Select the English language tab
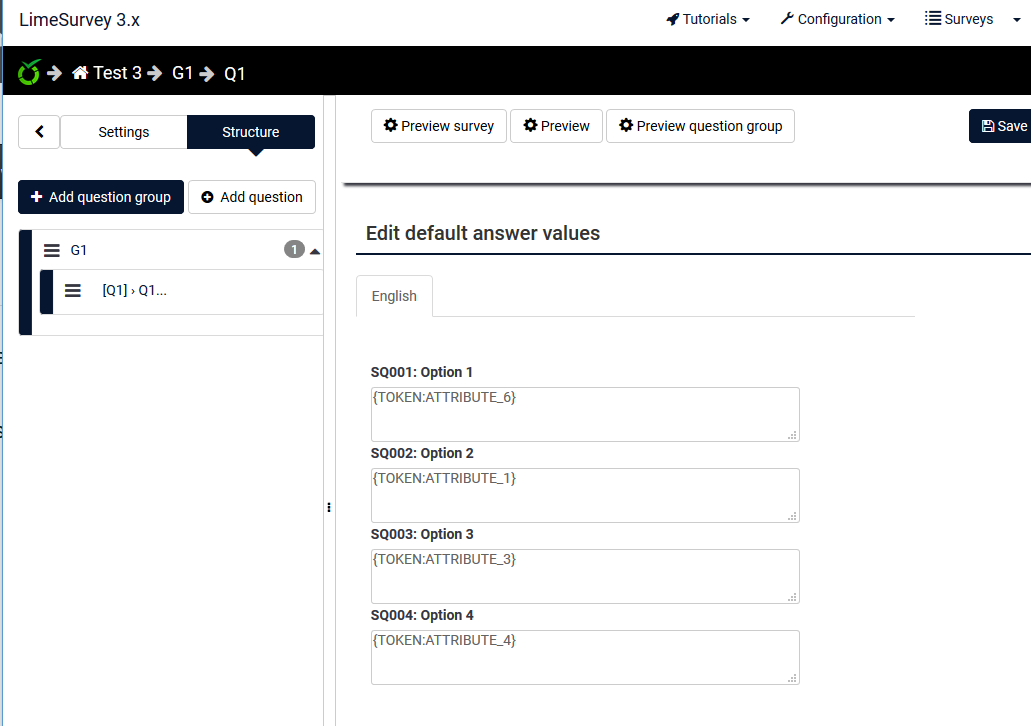1031x726 pixels. tap(394, 296)
